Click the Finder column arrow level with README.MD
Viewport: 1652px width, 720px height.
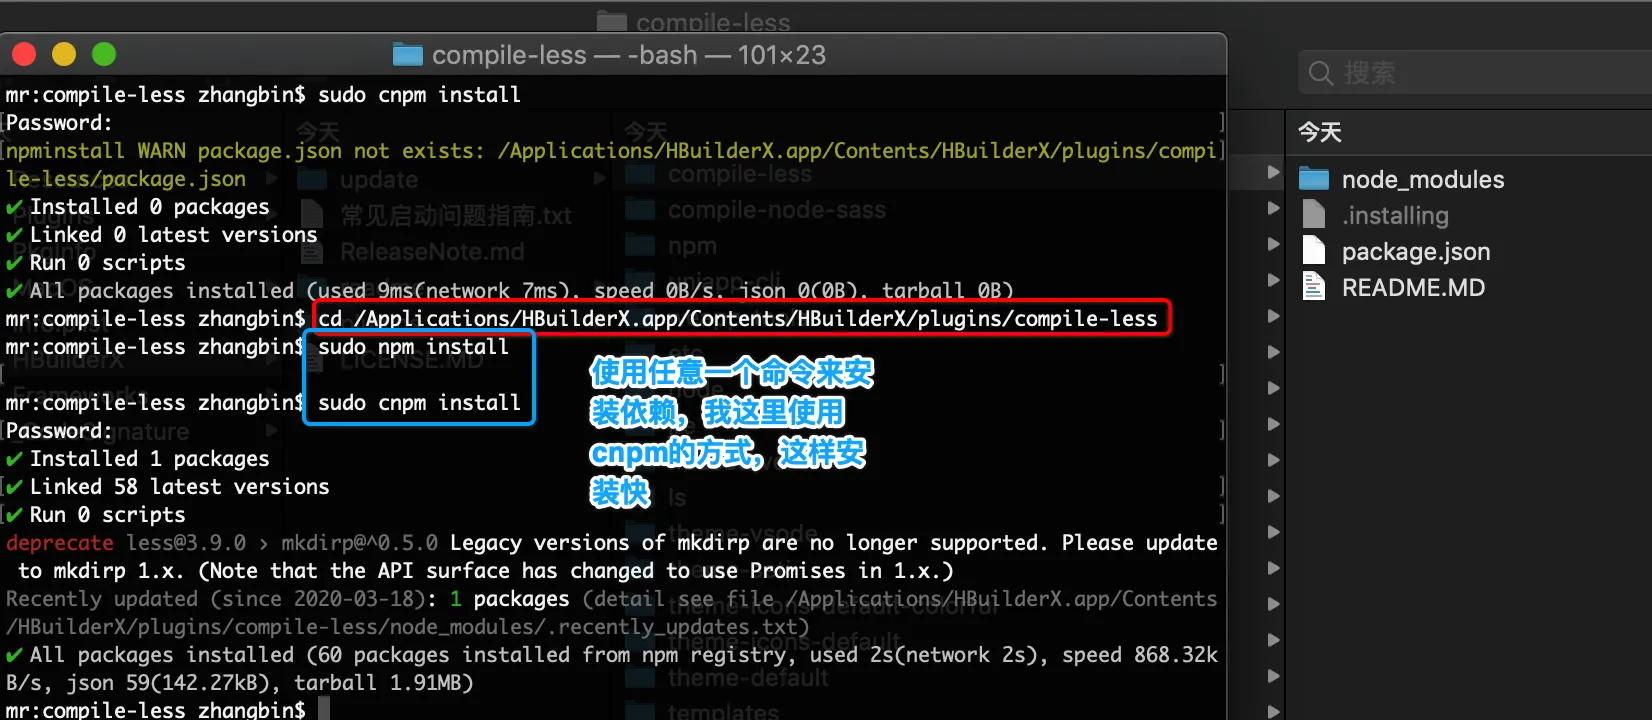[1273, 280]
